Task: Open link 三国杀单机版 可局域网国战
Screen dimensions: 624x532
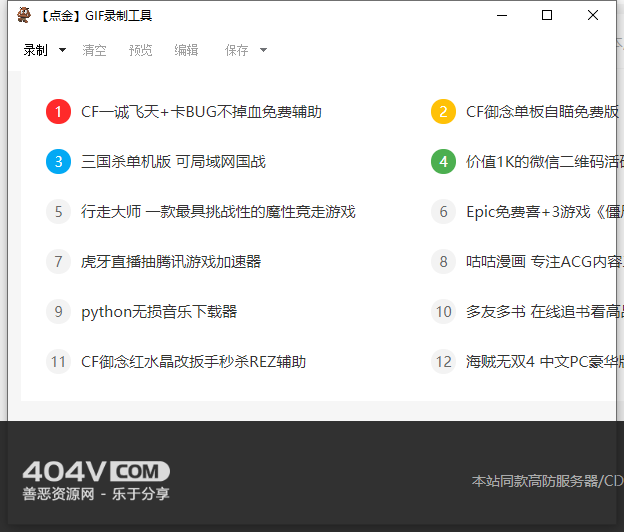Action: point(174,162)
